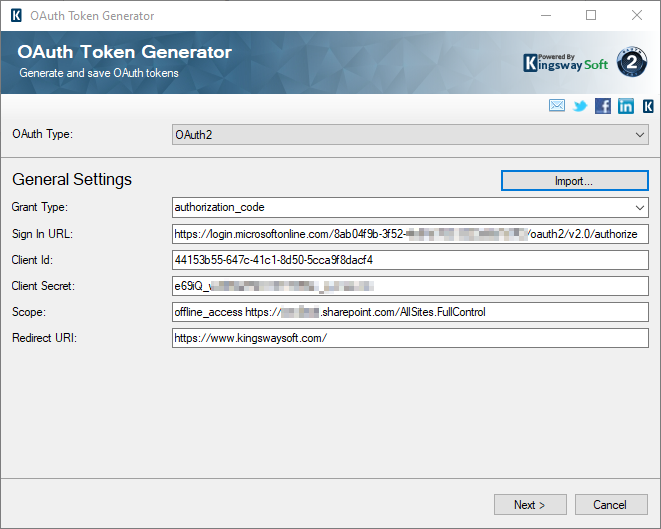Click the Facebook icon

coord(603,106)
